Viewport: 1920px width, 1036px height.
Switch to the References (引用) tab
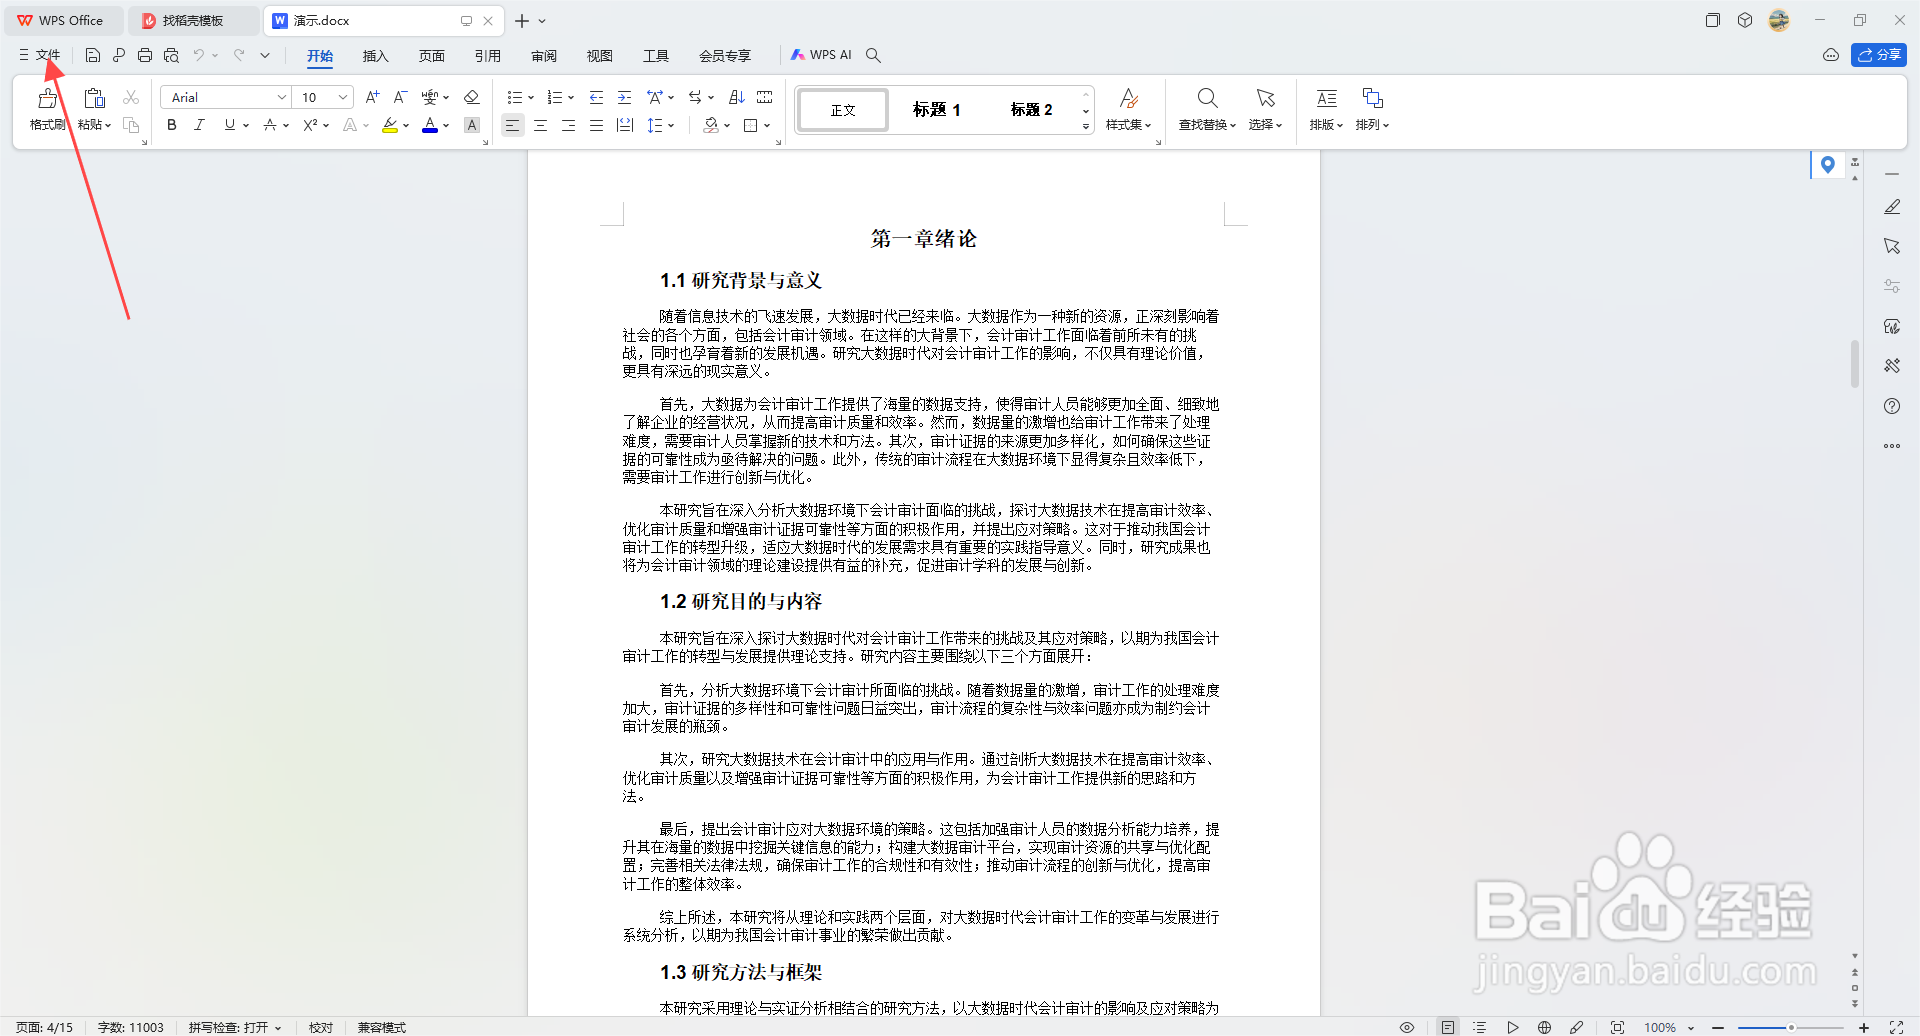click(x=487, y=55)
